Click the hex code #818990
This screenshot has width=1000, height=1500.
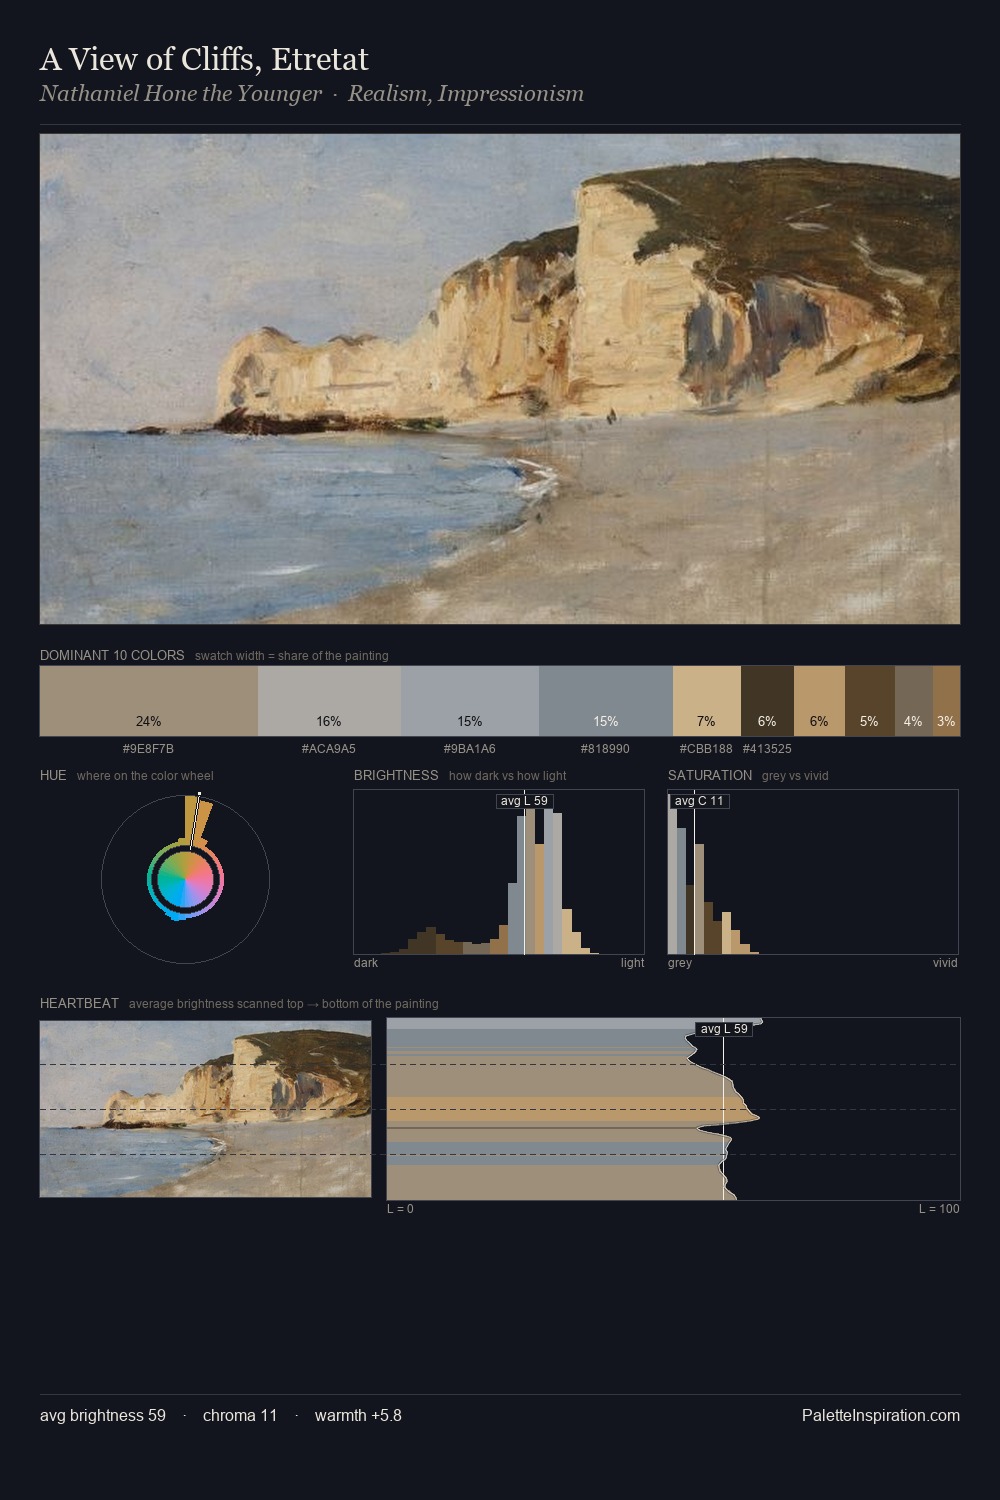point(606,749)
